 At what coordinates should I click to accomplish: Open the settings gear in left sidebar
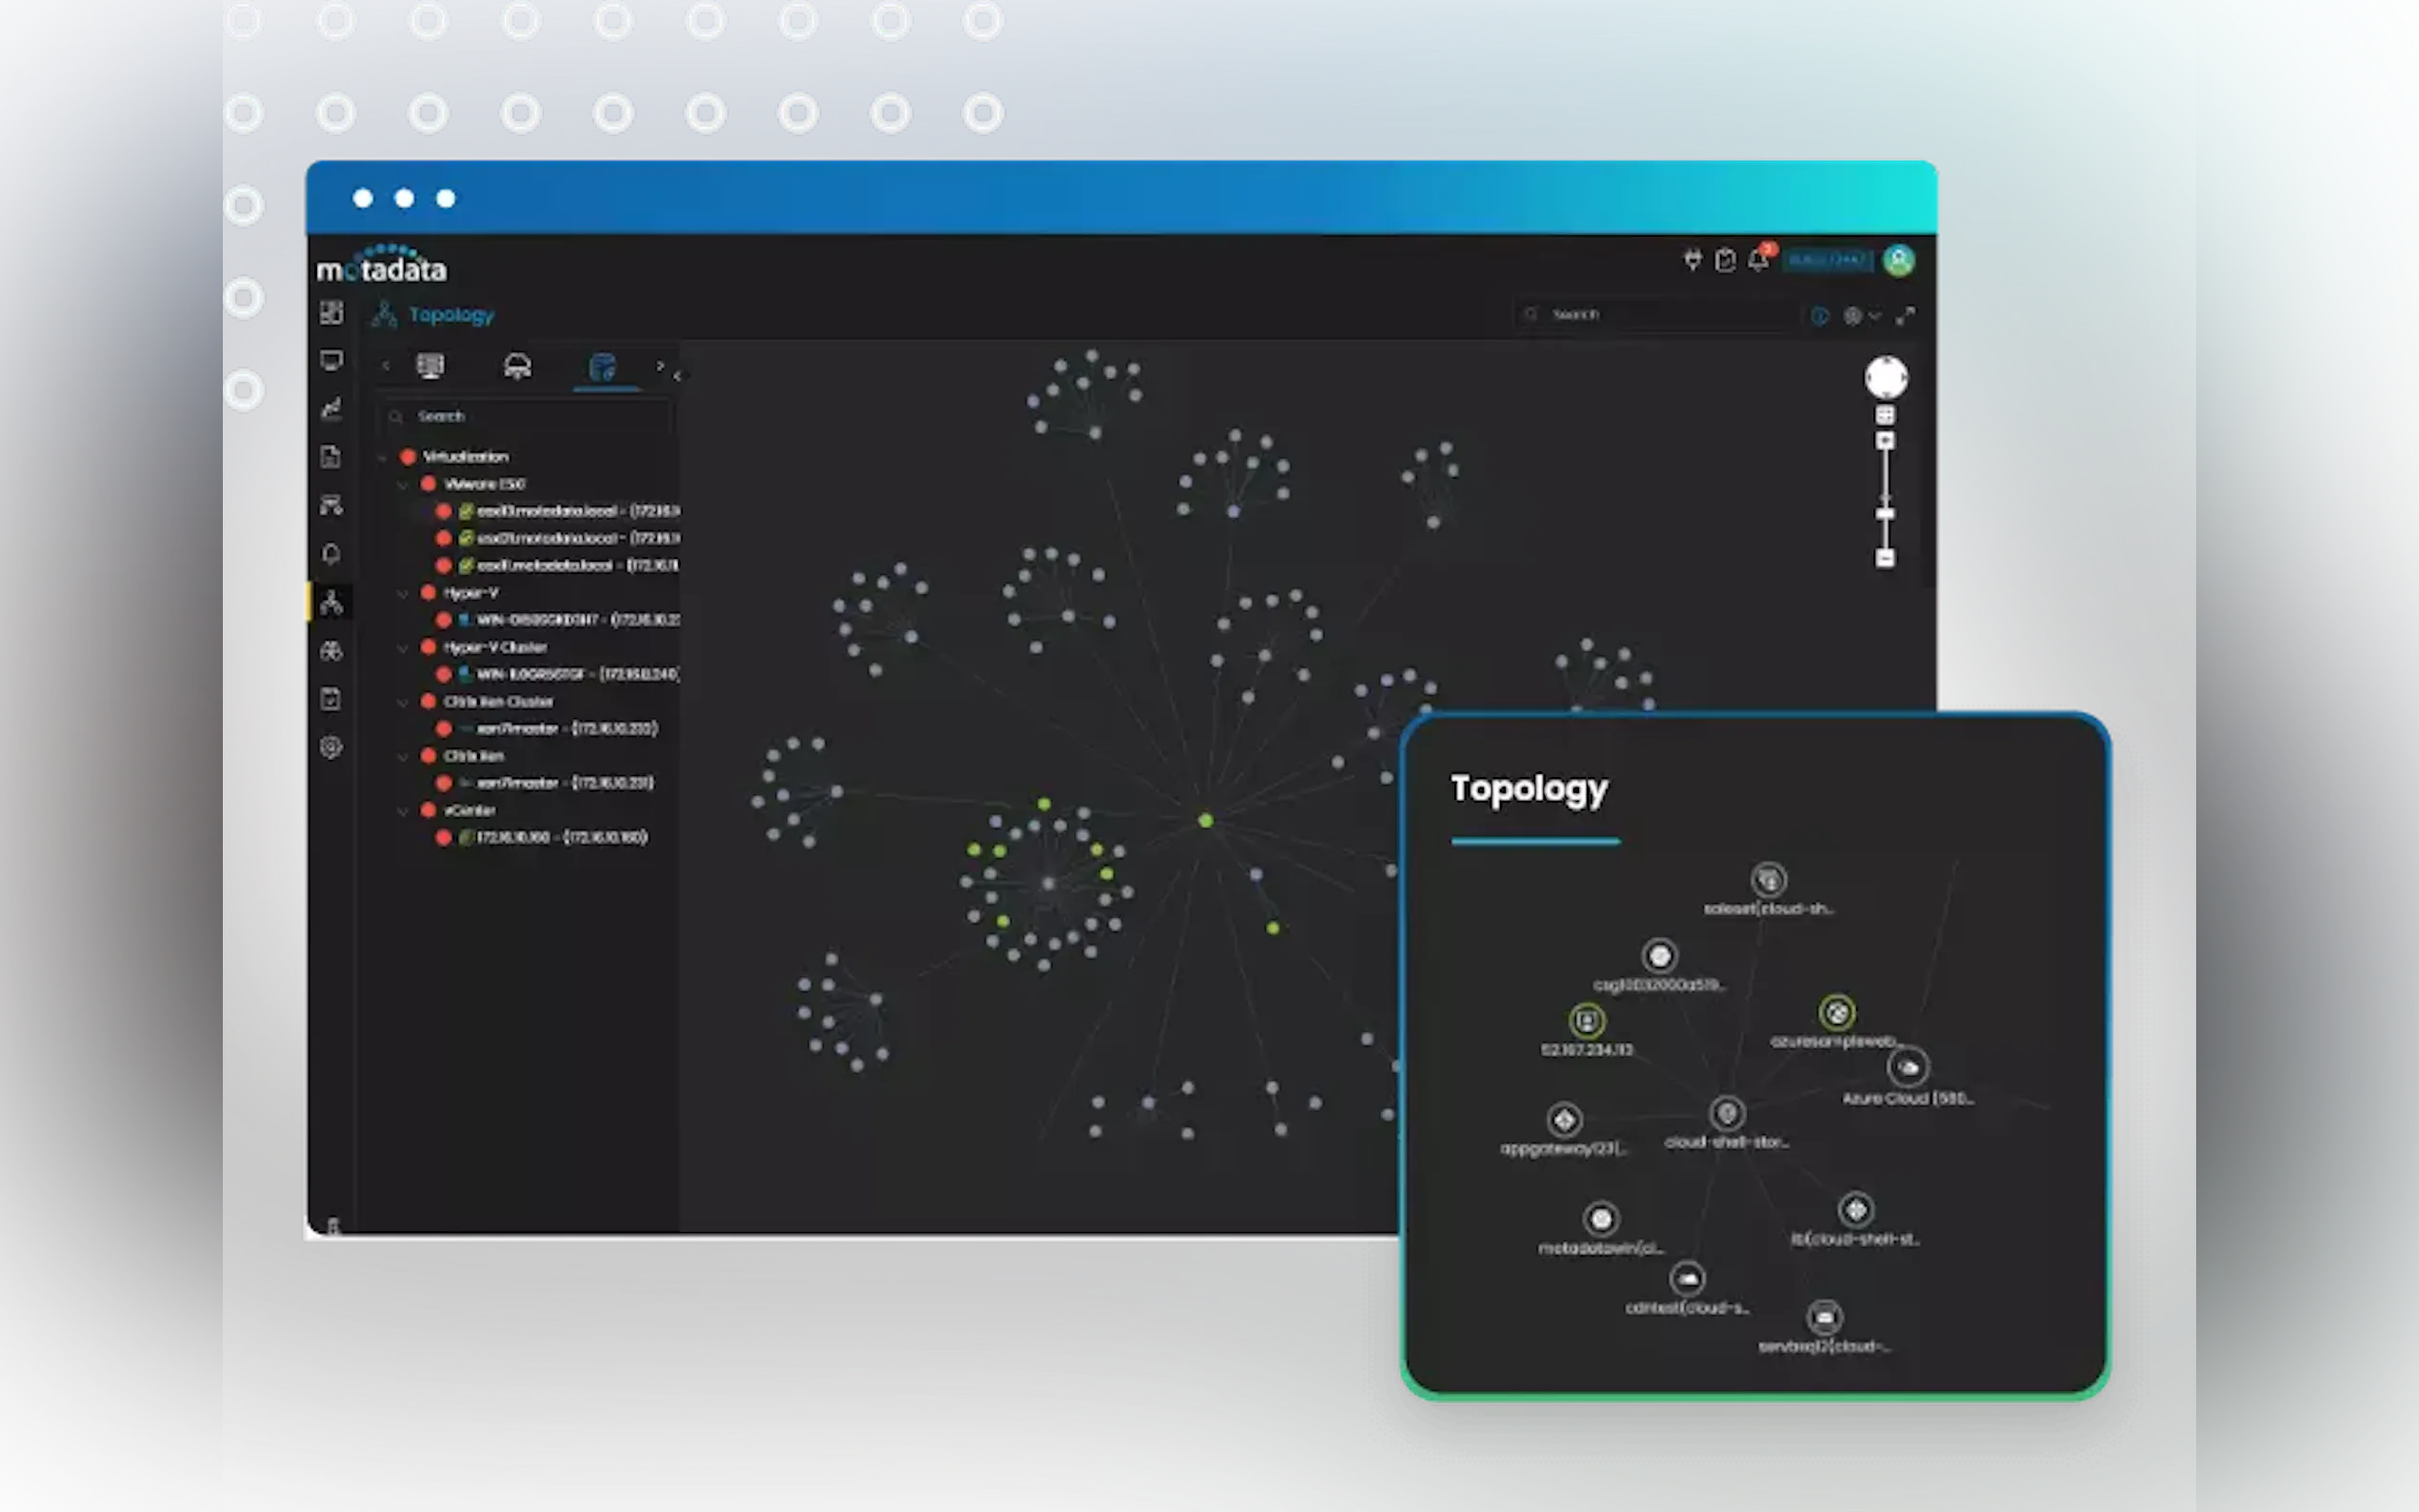(x=332, y=747)
